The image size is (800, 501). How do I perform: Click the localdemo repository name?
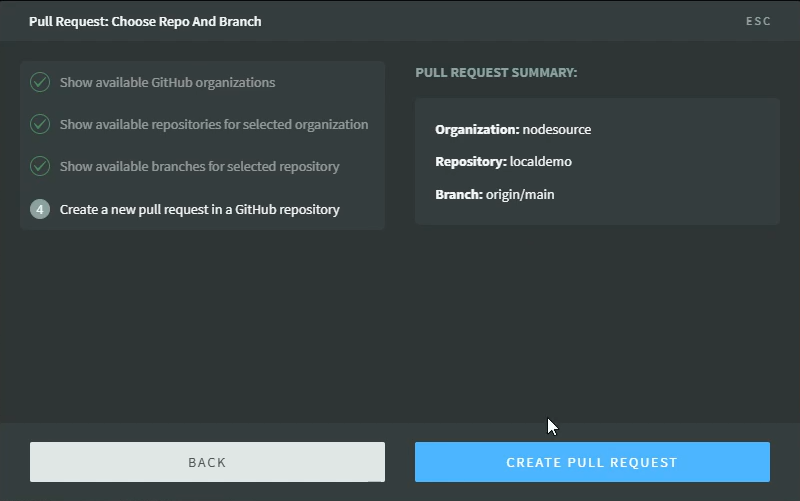point(540,162)
